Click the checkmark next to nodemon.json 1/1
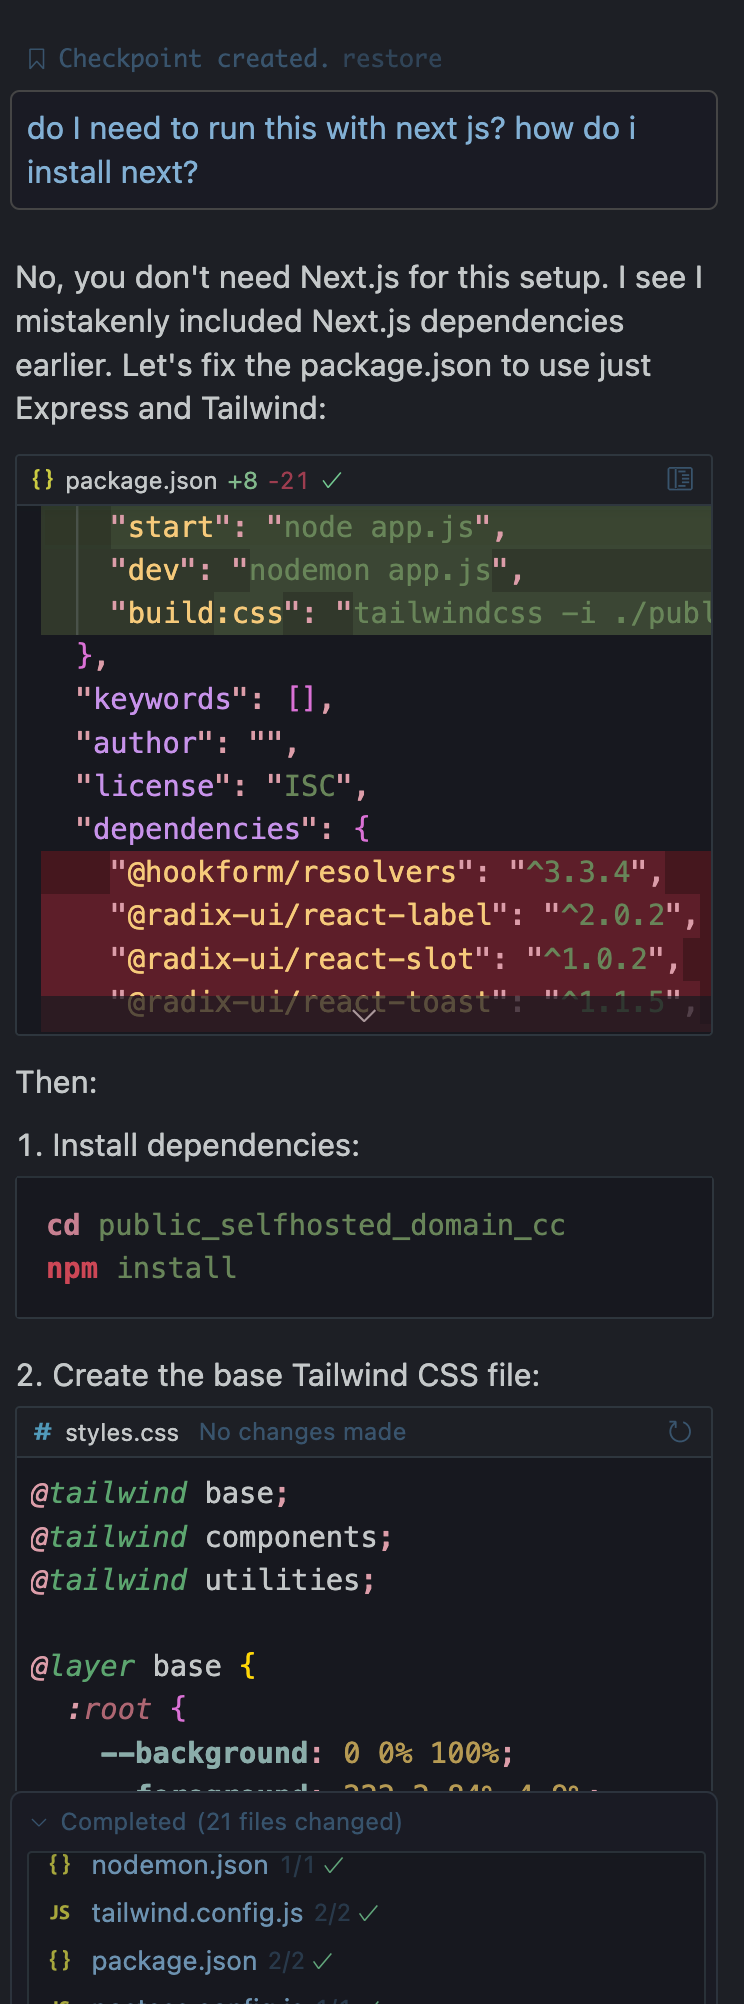The height and width of the screenshot is (2004, 744). point(334,1865)
